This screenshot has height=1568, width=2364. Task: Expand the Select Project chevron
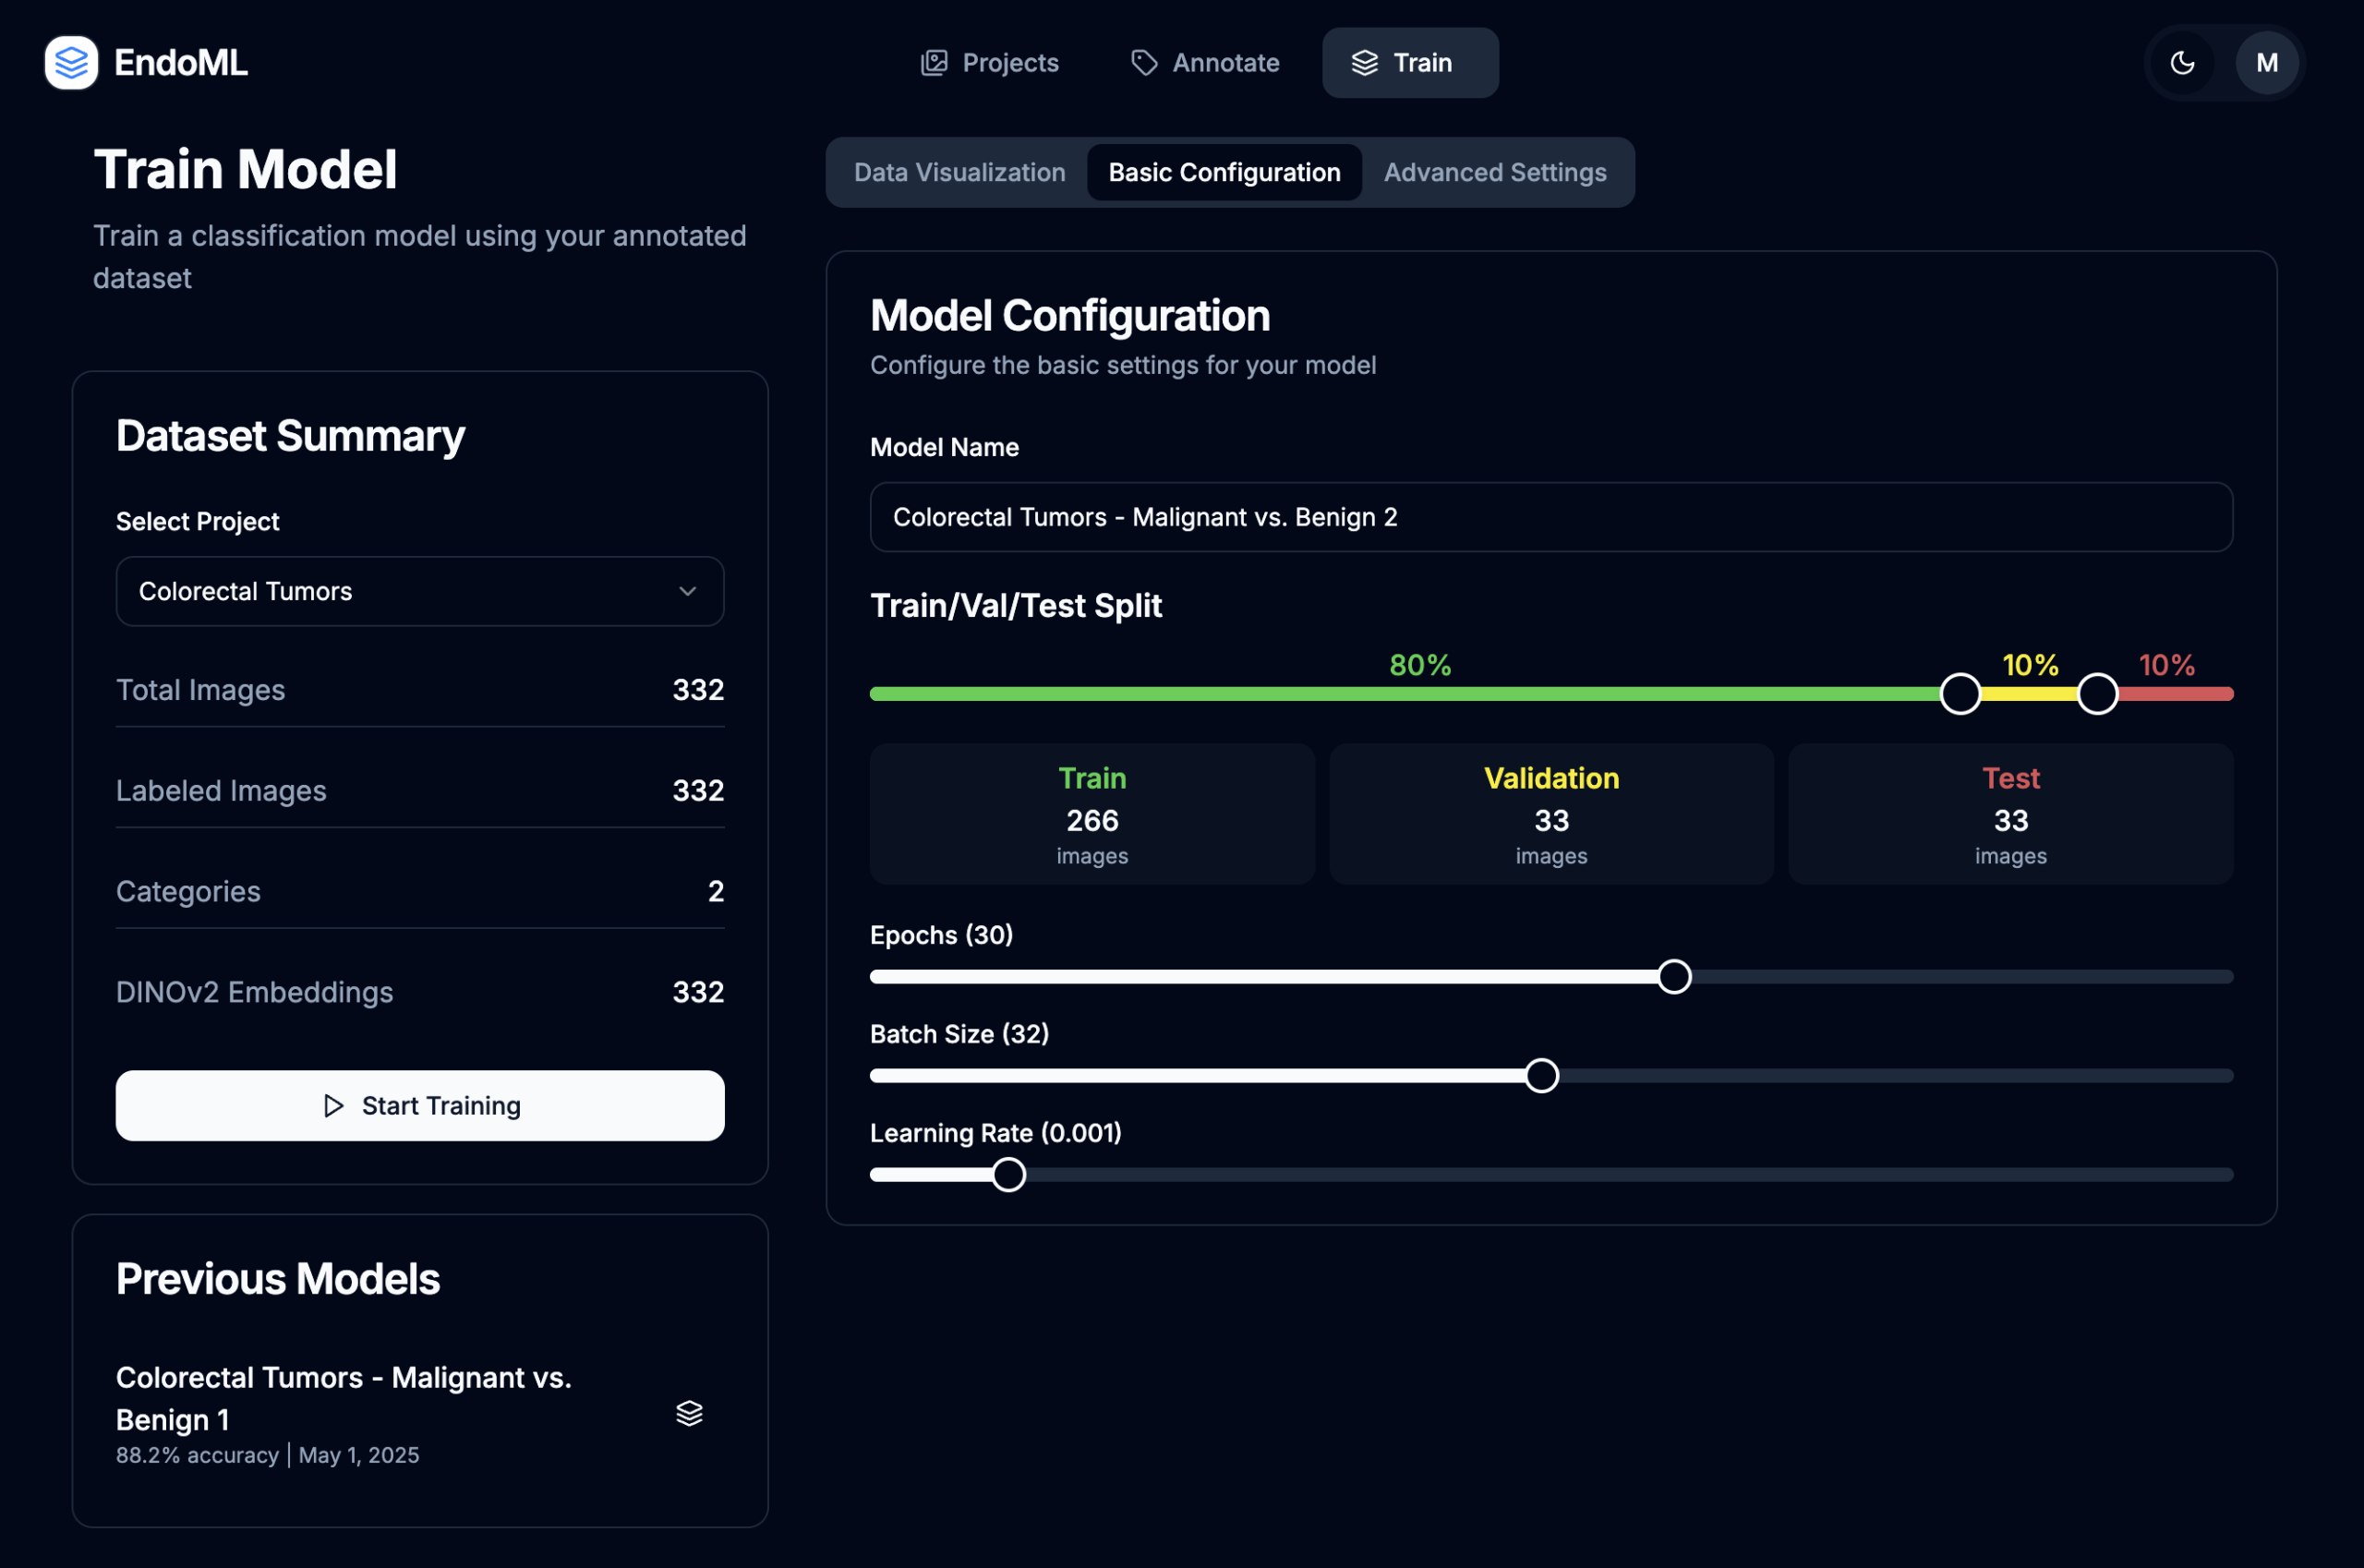click(687, 591)
